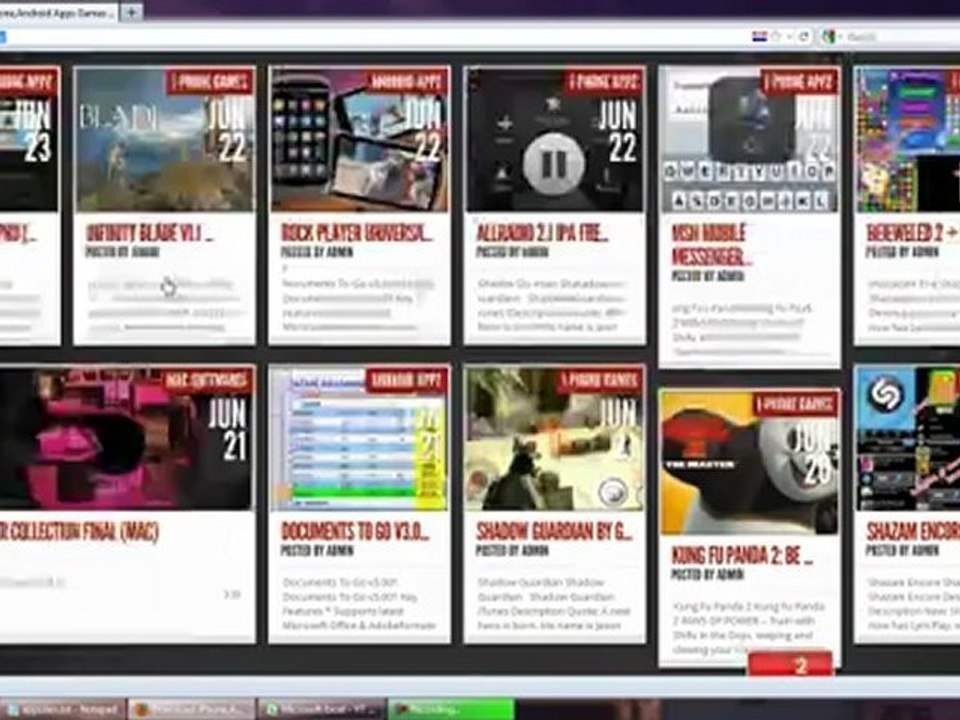Image resolution: width=960 pixels, height=720 pixels.
Task: Go to page 2 via red pagination button
Action: [x=790, y=665]
